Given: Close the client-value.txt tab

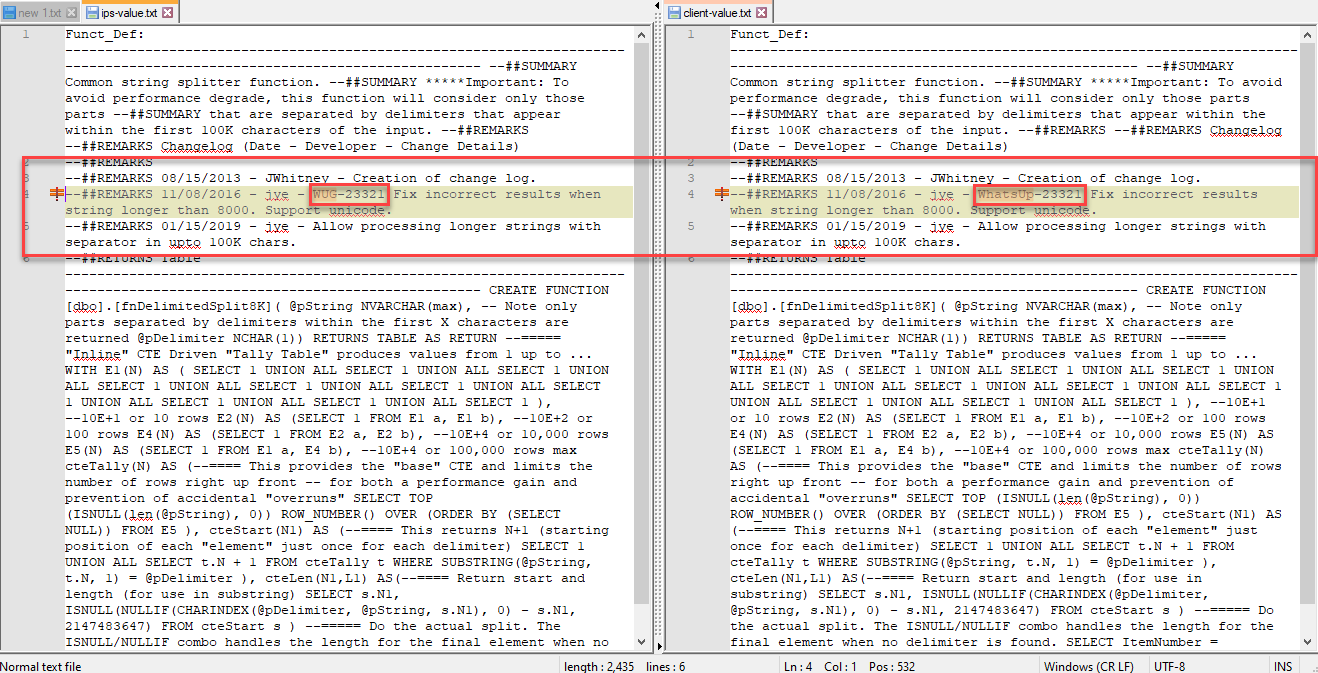Looking at the screenshot, I should point(761,13).
